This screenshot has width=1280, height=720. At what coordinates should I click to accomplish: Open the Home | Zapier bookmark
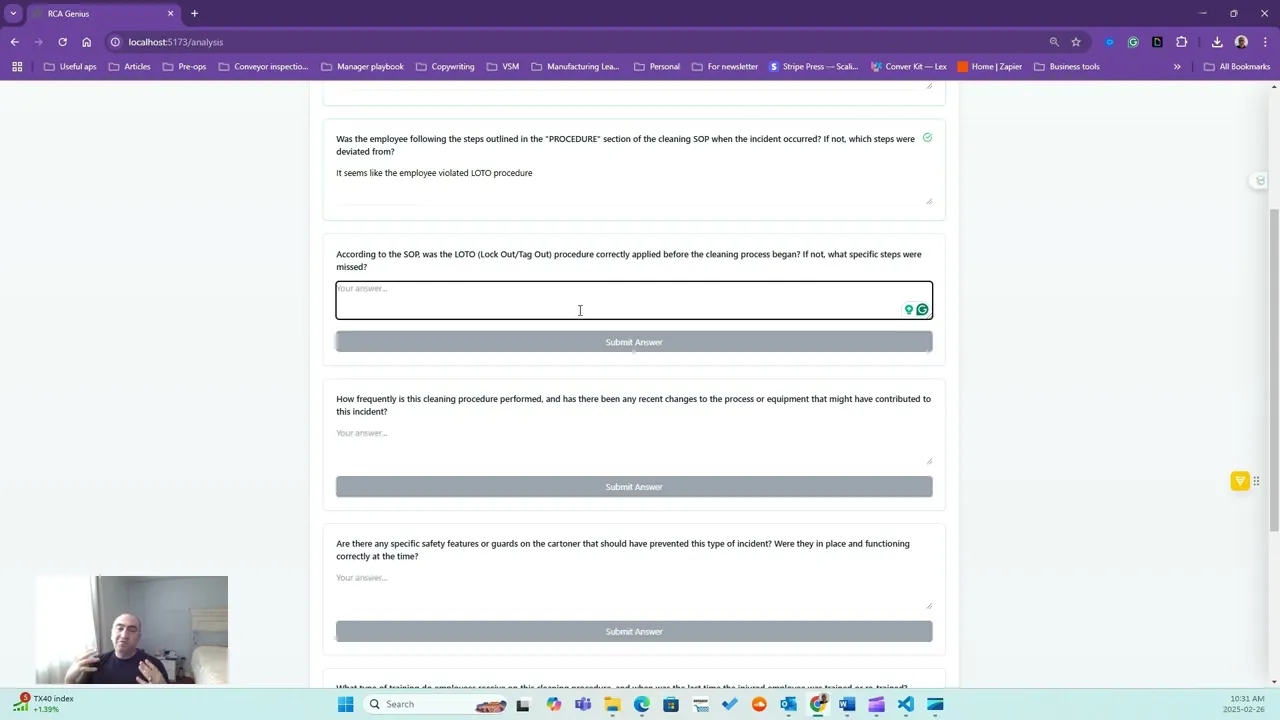(990, 67)
